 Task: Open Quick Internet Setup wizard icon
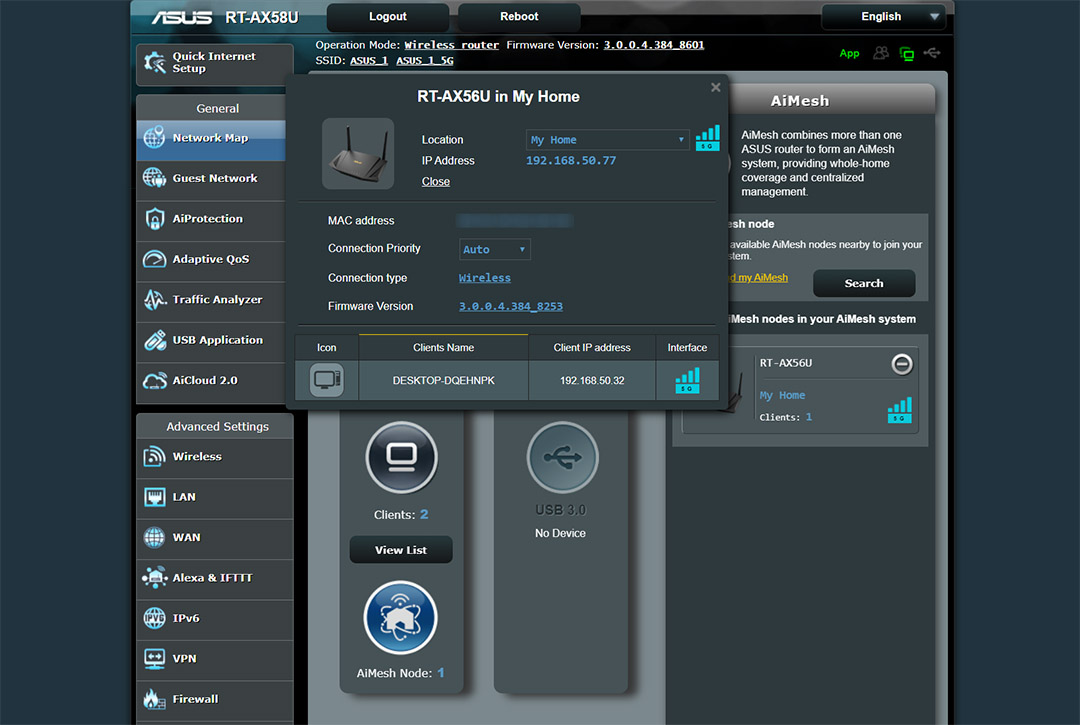tap(154, 63)
